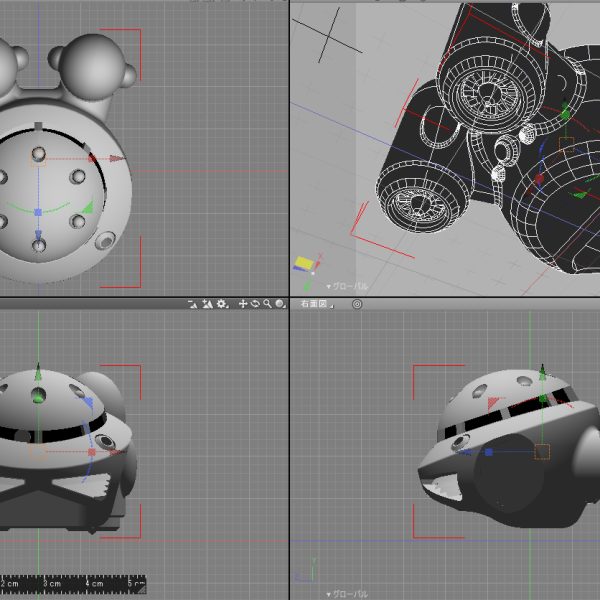Viewport: 600px width, 600px height.
Task: Click the first icon in the viewport header strip
Action: coord(194,303)
